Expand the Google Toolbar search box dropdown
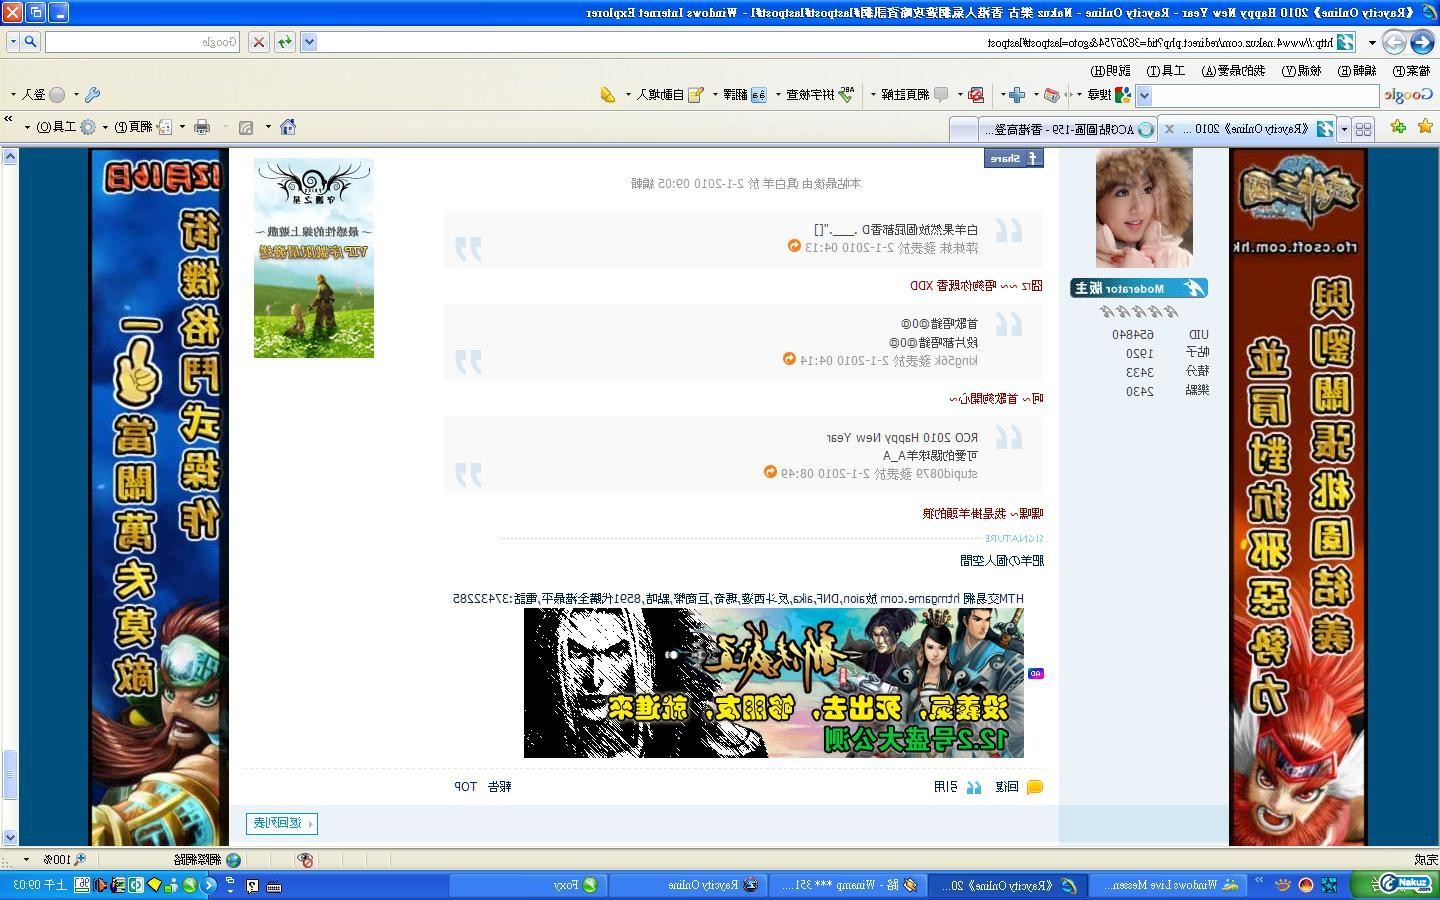 point(1144,95)
